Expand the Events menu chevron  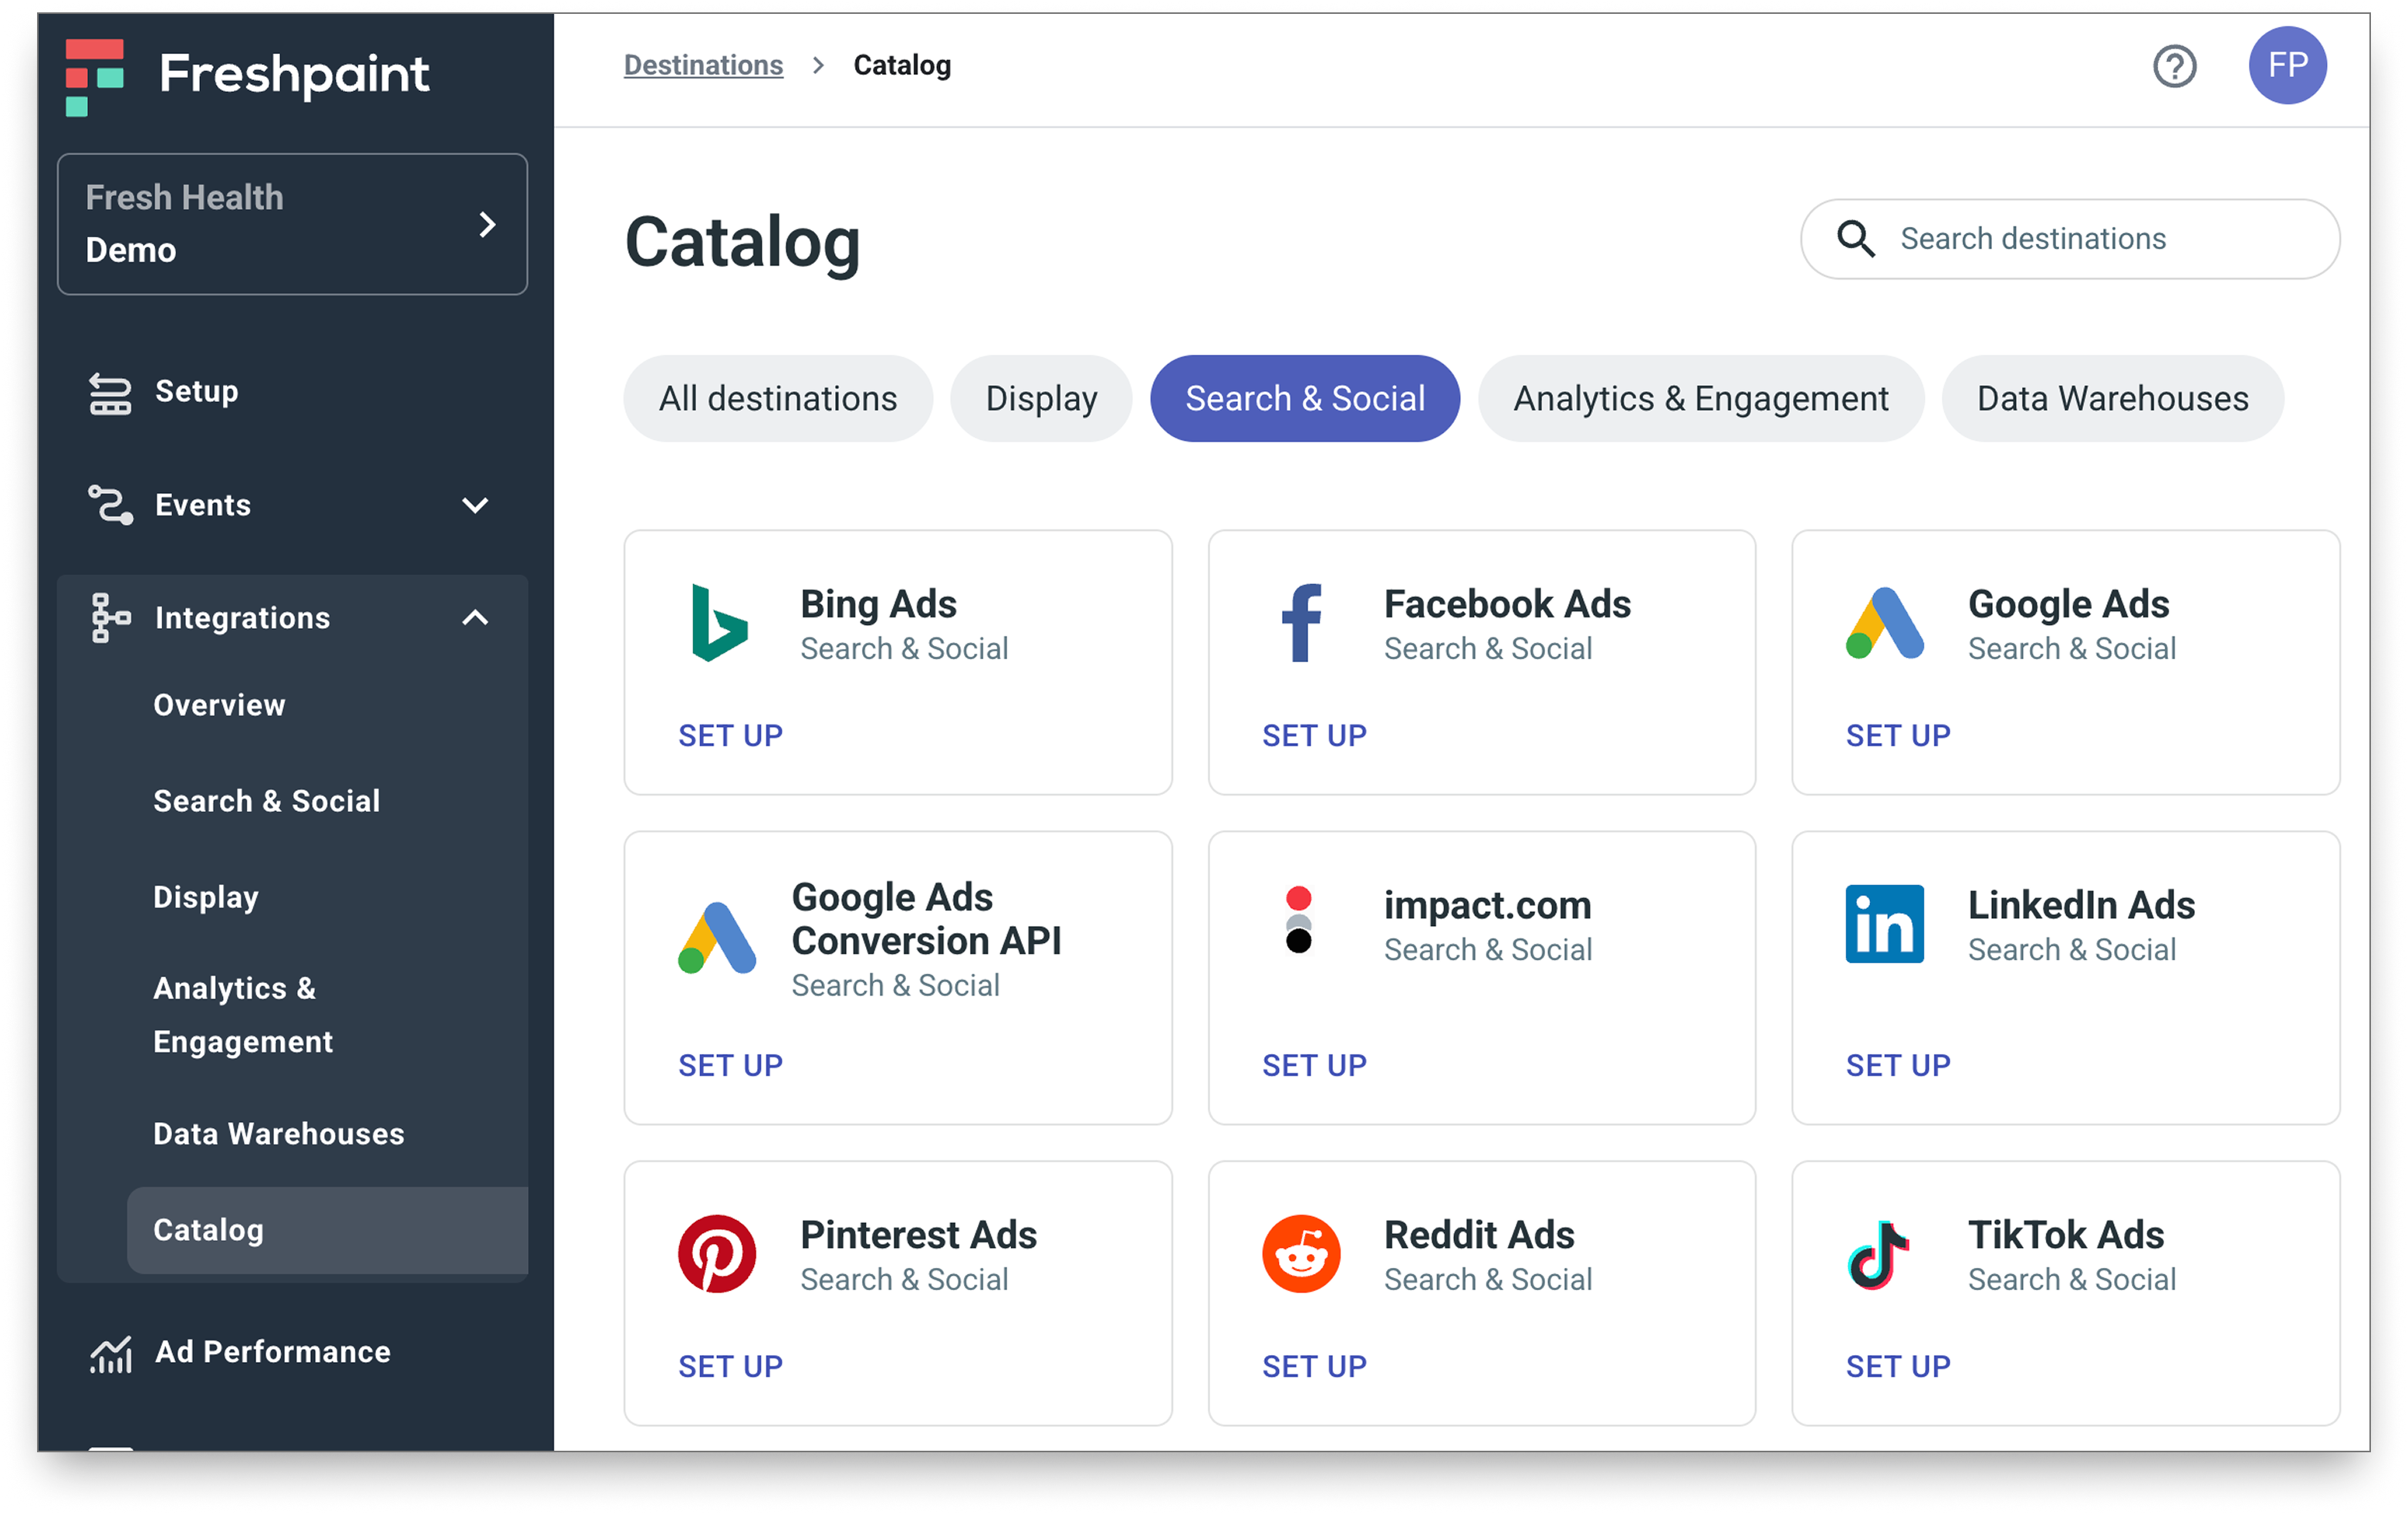(x=475, y=505)
